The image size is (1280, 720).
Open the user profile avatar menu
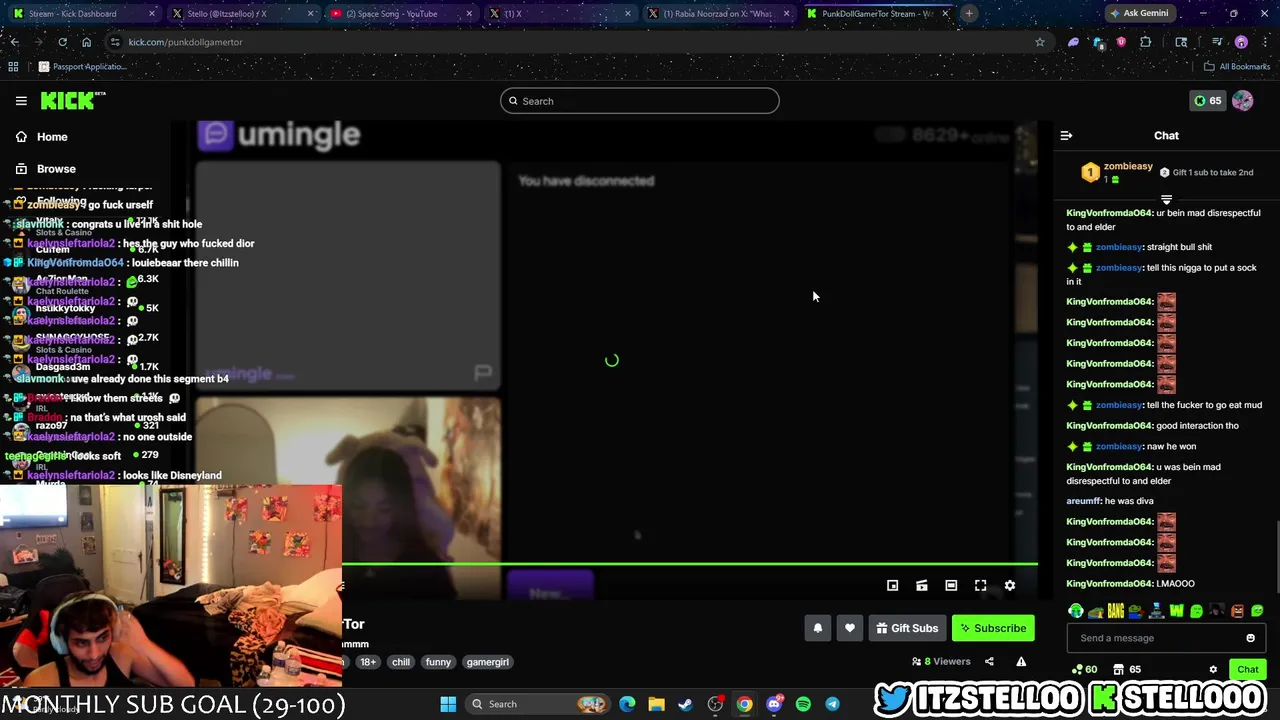(x=1242, y=101)
